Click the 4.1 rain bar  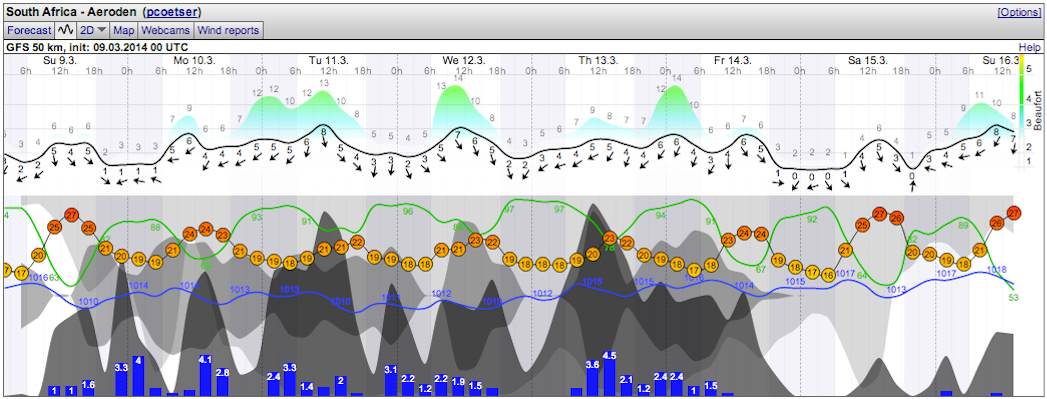tap(206, 376)
